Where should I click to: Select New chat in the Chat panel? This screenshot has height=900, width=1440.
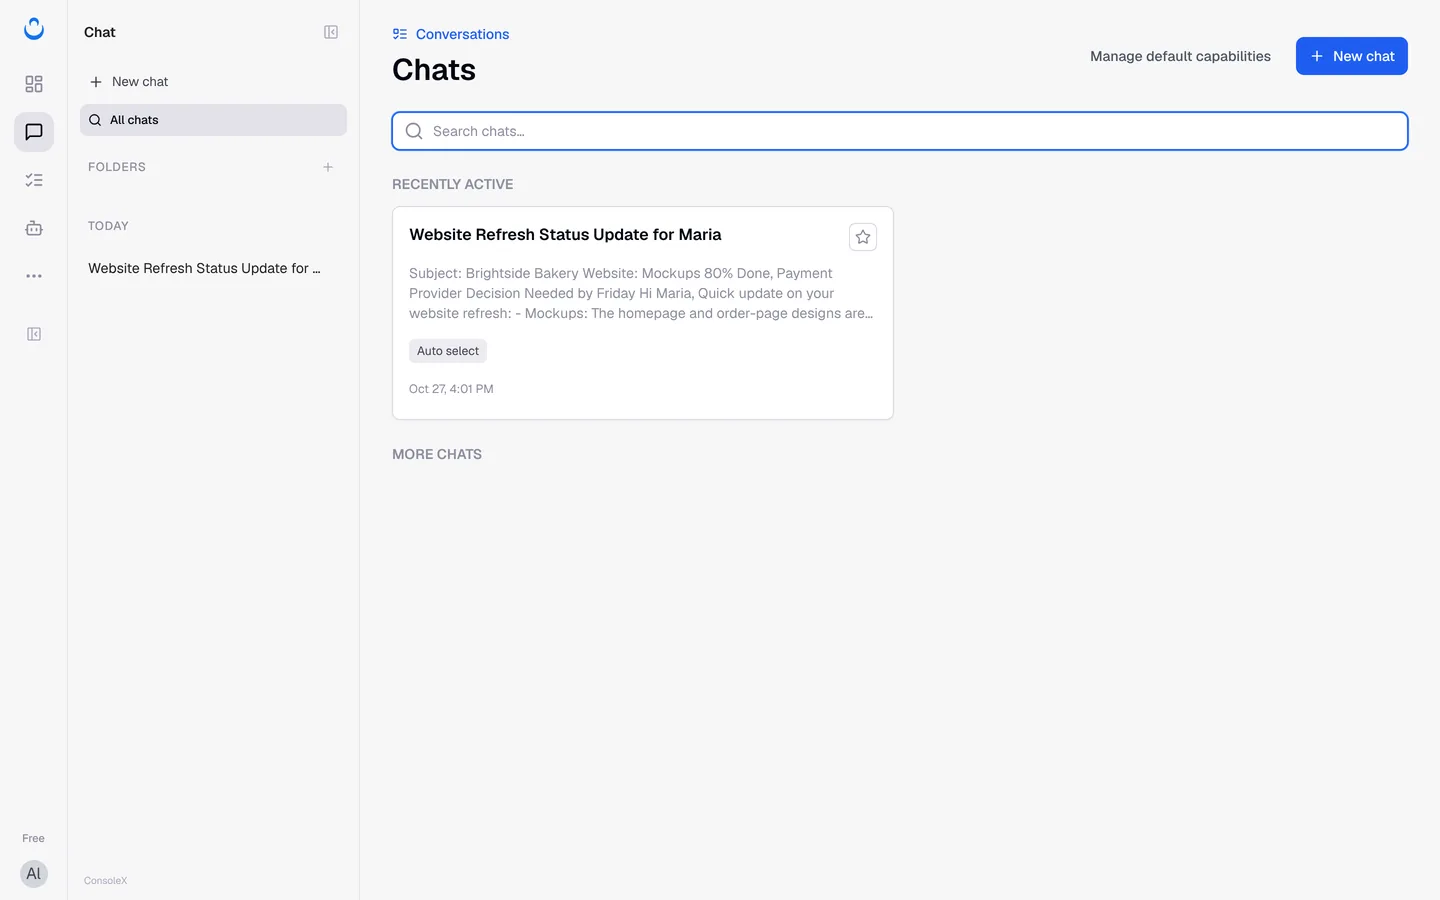tap(213, 82)
